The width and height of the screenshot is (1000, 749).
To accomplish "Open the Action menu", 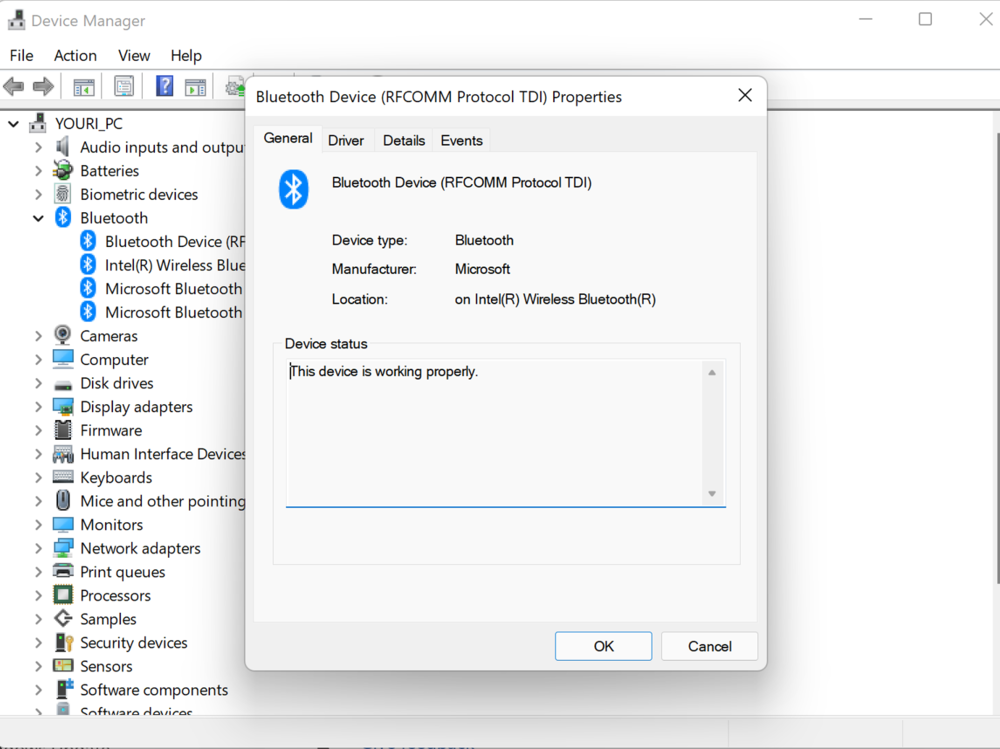I will click(75, 56).
